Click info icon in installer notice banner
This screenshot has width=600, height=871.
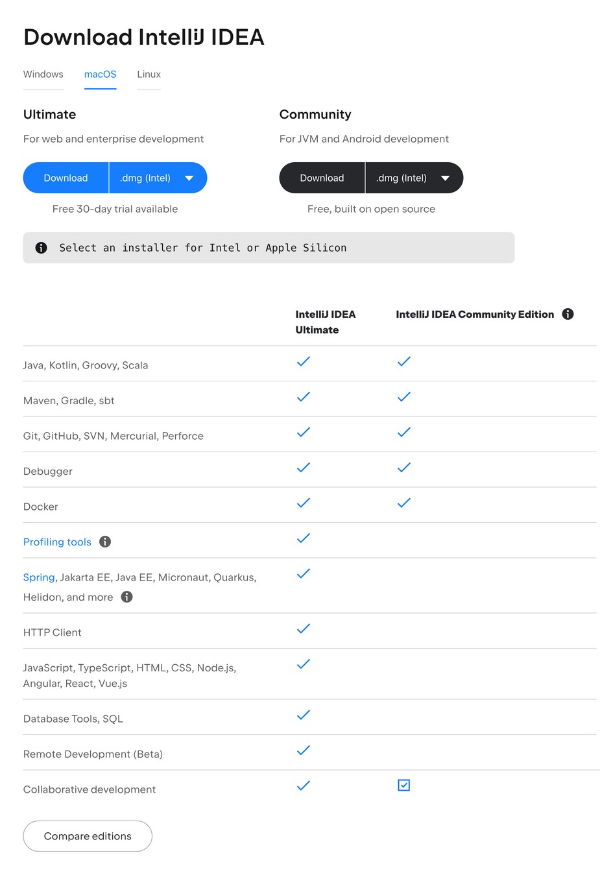[41, 248]
